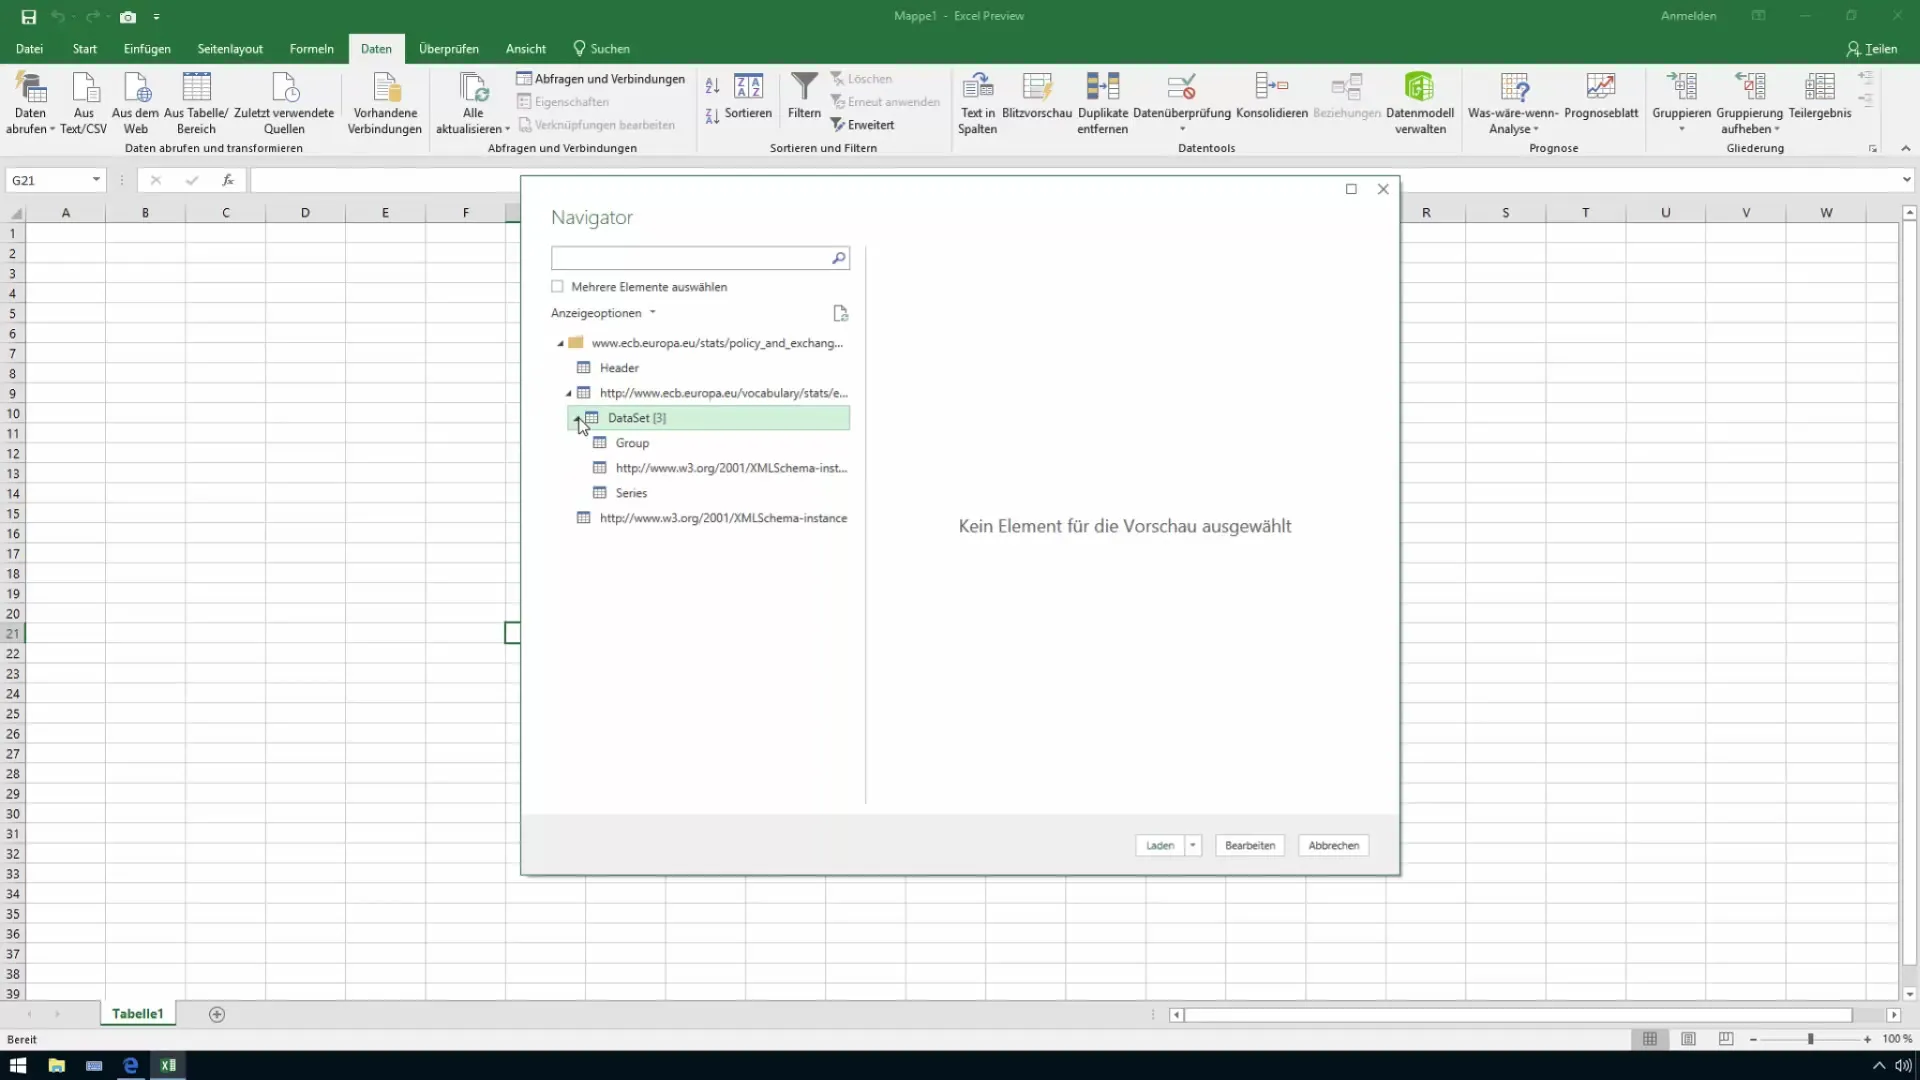1920x1080 pixels.
Task: Refresh Navigator list icon
Action: point(840,313)
